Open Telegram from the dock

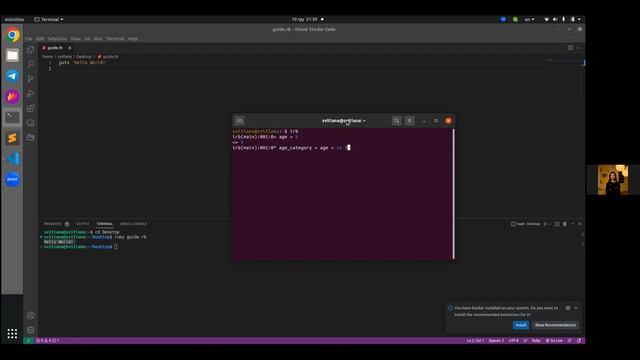coord(12,76)
